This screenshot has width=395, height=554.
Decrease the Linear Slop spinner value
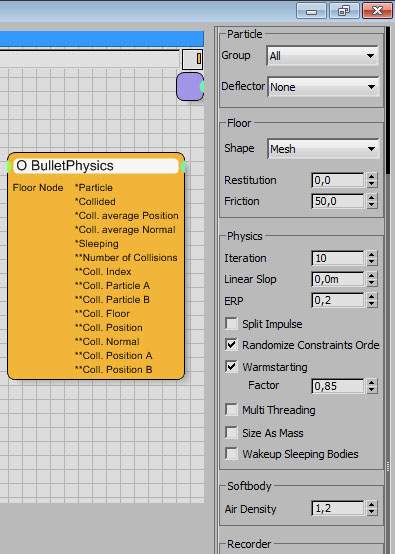pos(372,283)
